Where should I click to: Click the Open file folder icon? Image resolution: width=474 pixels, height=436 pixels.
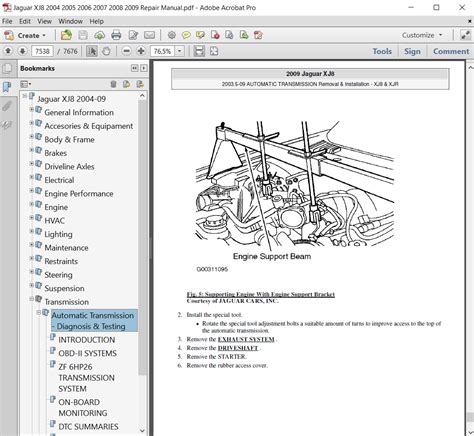(66, 35)
